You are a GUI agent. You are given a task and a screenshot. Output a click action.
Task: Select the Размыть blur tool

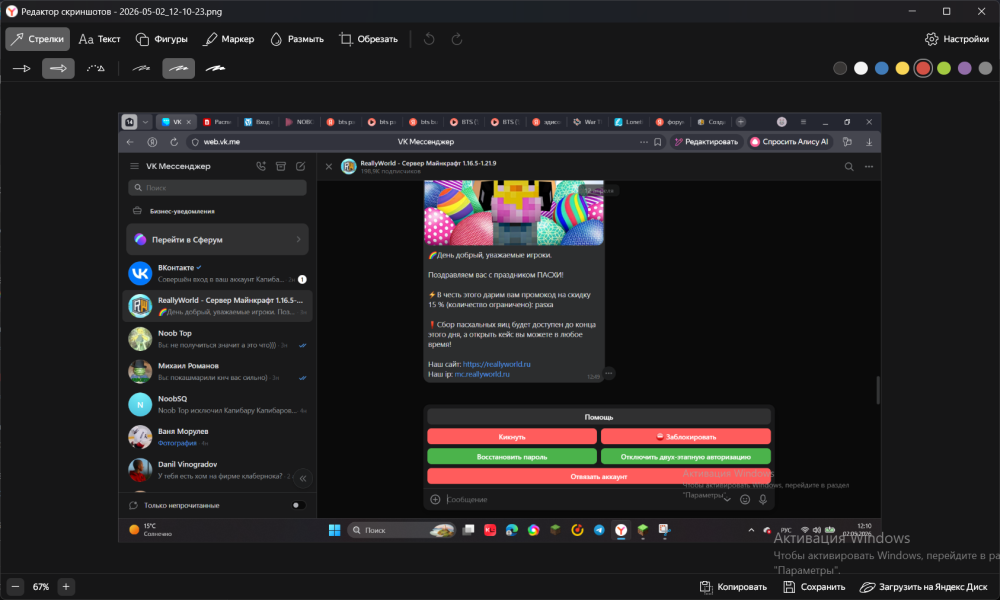[297, 39]
